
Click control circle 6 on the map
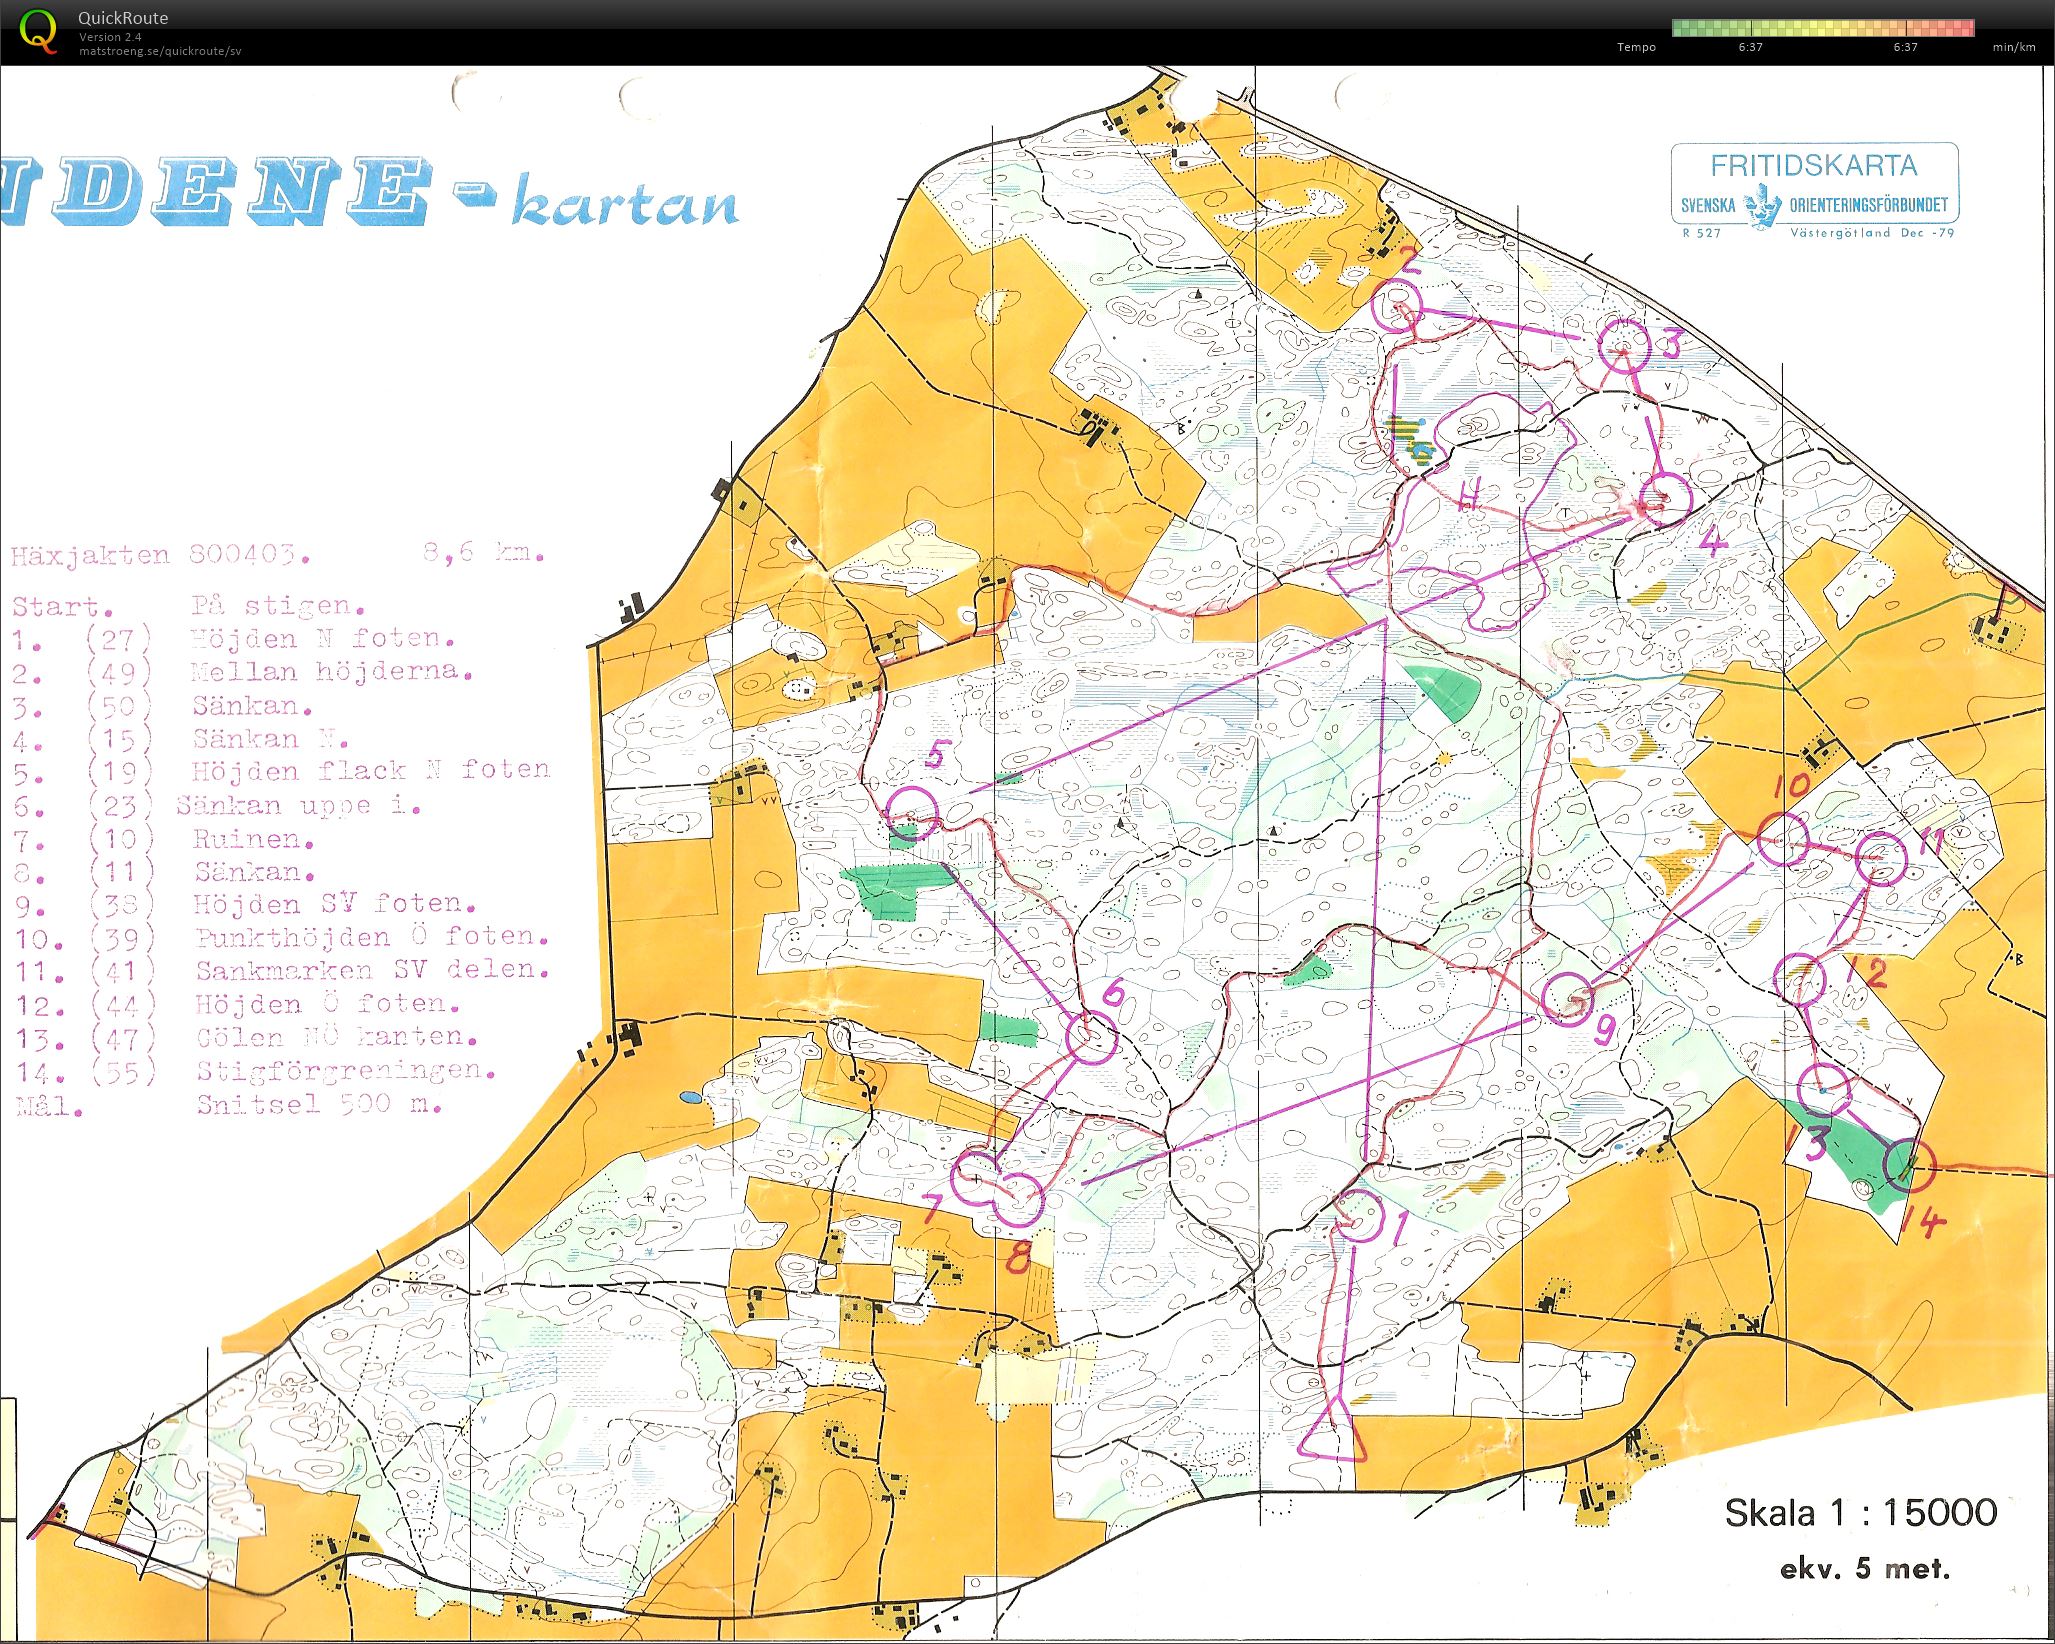[x=1090, y=1037]
